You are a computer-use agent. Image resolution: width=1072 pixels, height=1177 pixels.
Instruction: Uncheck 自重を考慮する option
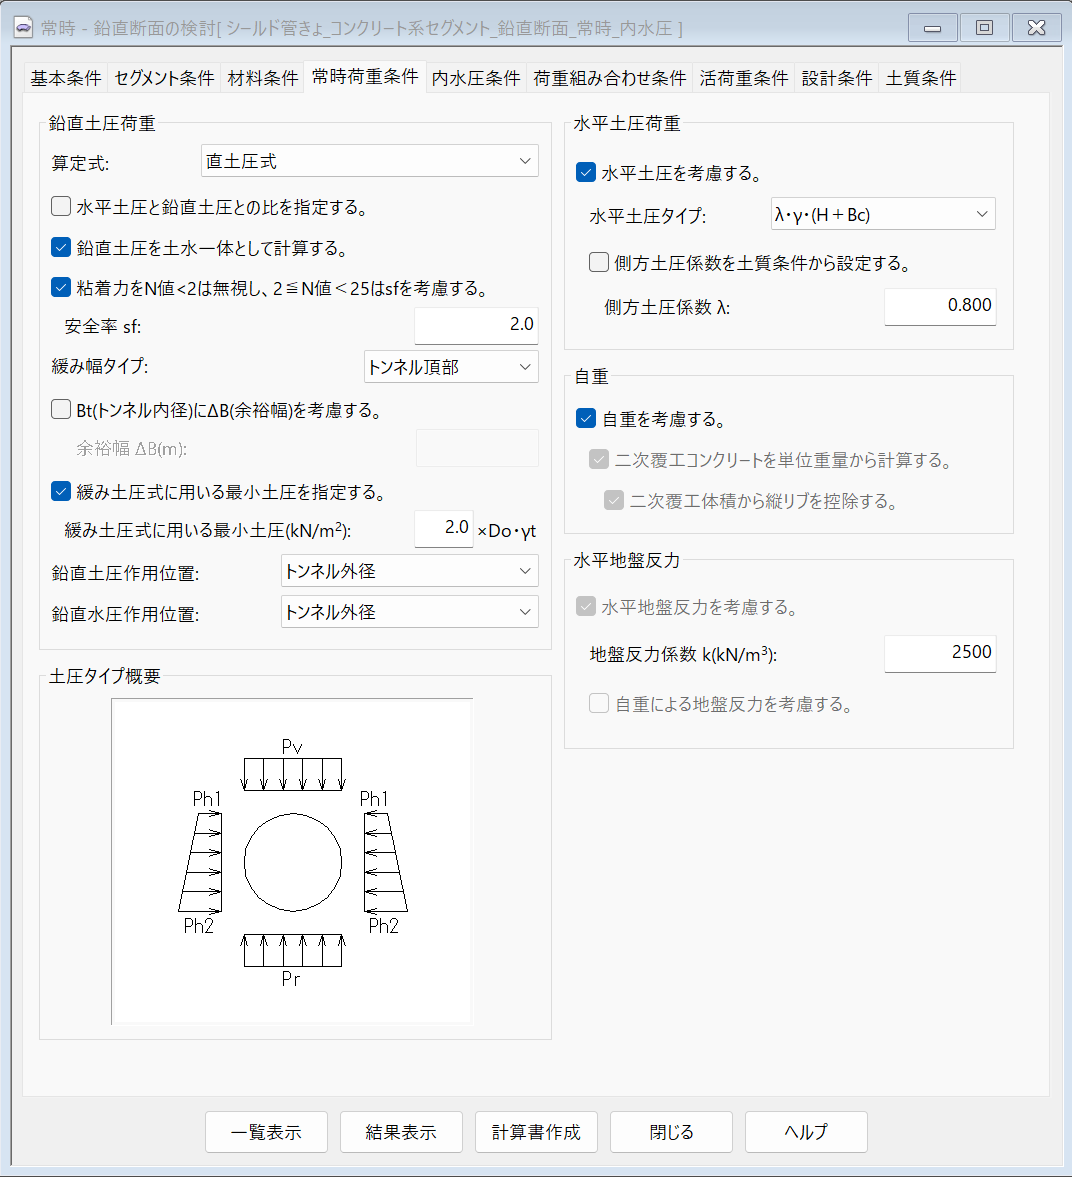coord(586,419)
